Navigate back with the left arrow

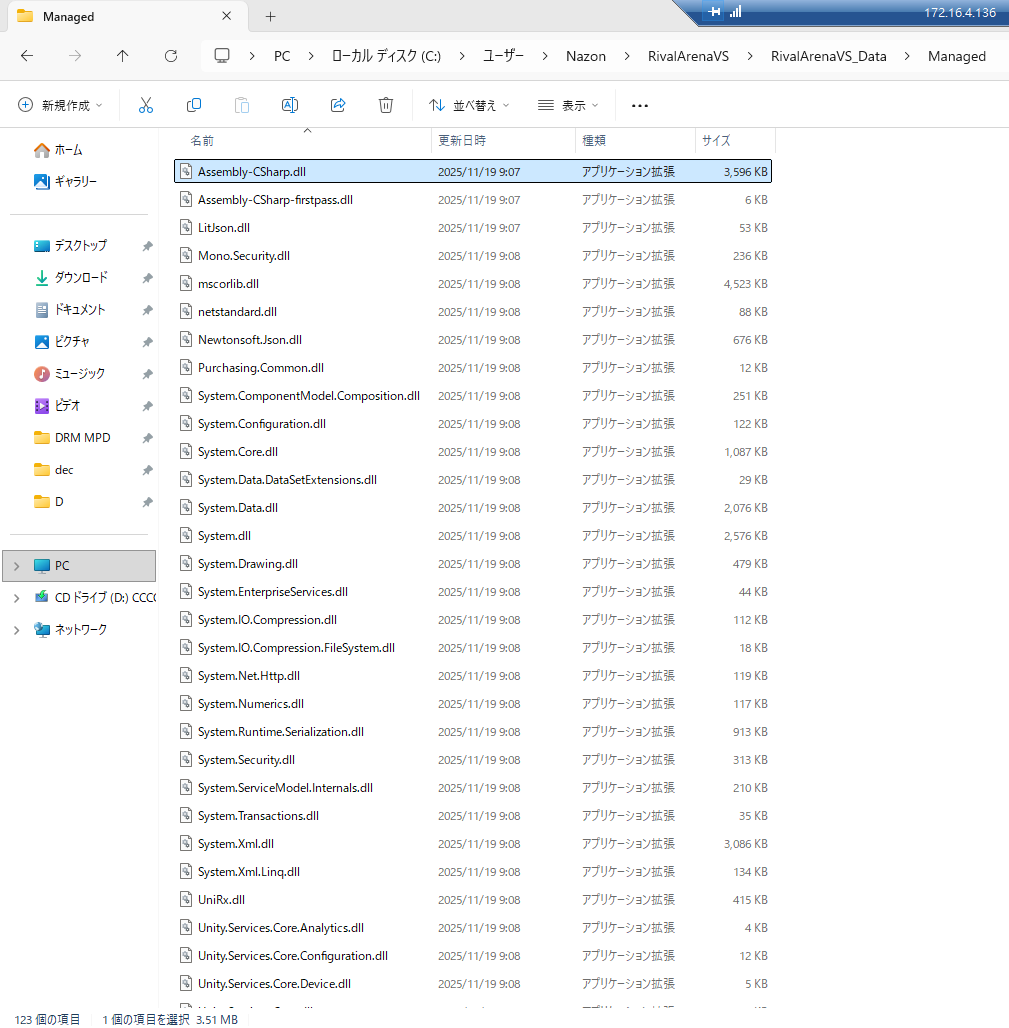pos(27,56)
